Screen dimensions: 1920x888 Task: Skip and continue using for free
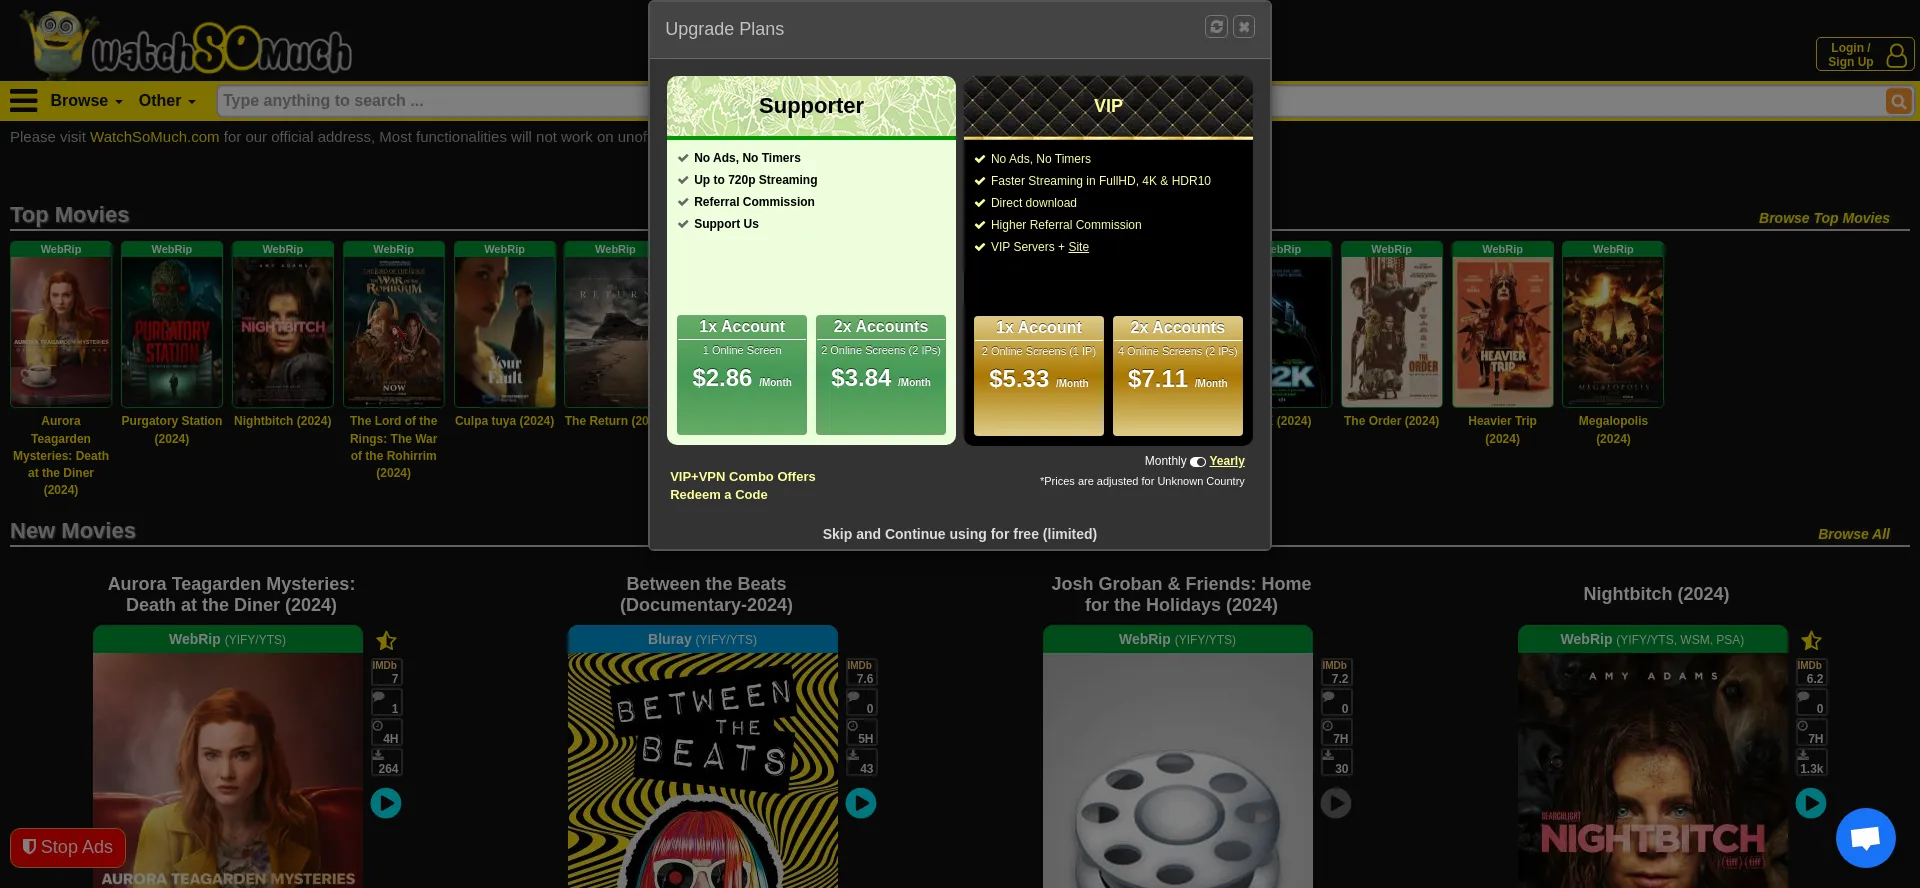959,534
